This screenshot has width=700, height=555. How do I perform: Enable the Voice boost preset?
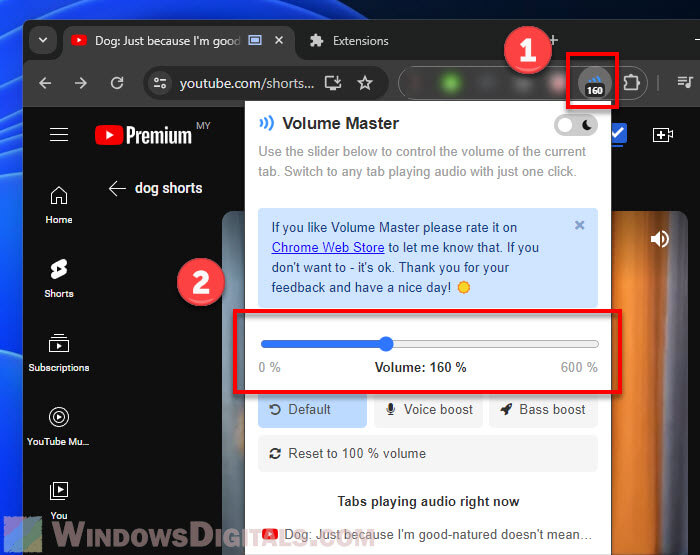[429, 409]
